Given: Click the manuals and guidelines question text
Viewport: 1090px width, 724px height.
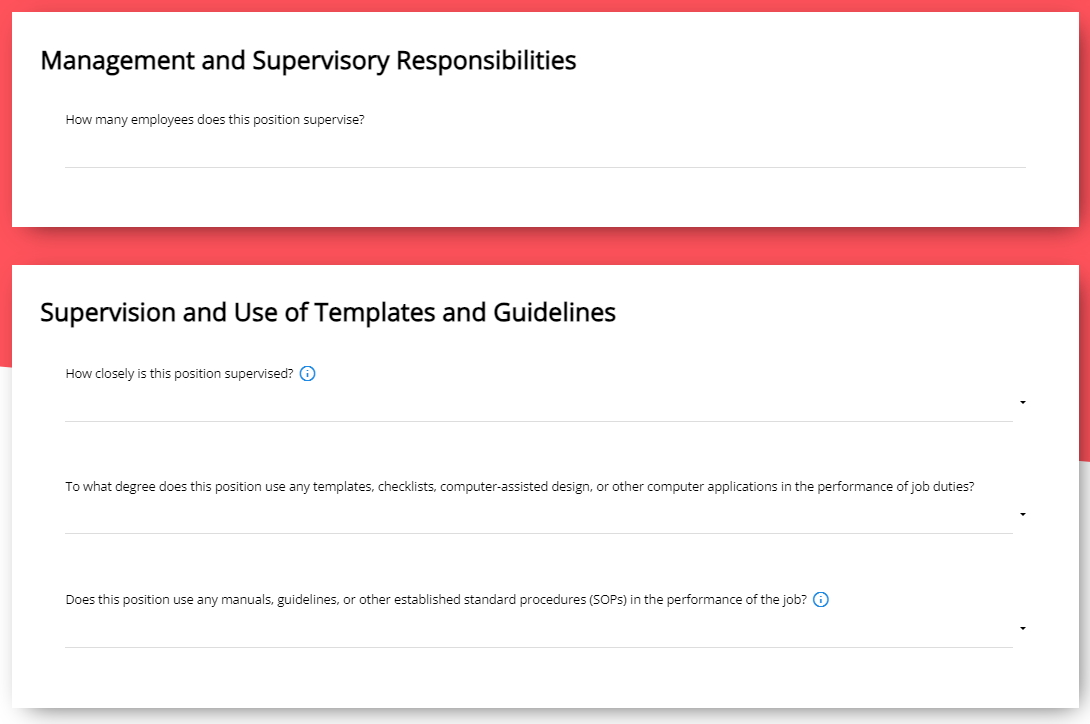Looking at the screenshot, I should 436,600.
